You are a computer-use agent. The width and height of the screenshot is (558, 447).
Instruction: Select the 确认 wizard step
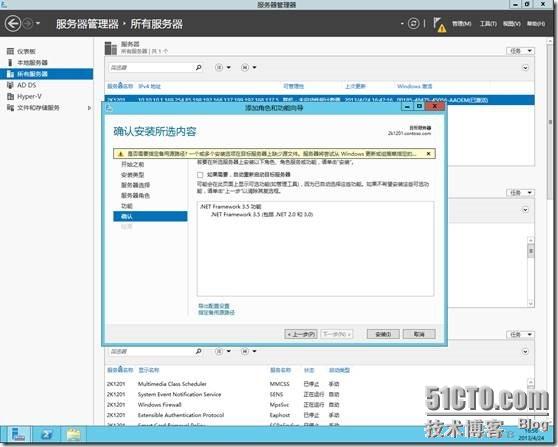(150, 216)
